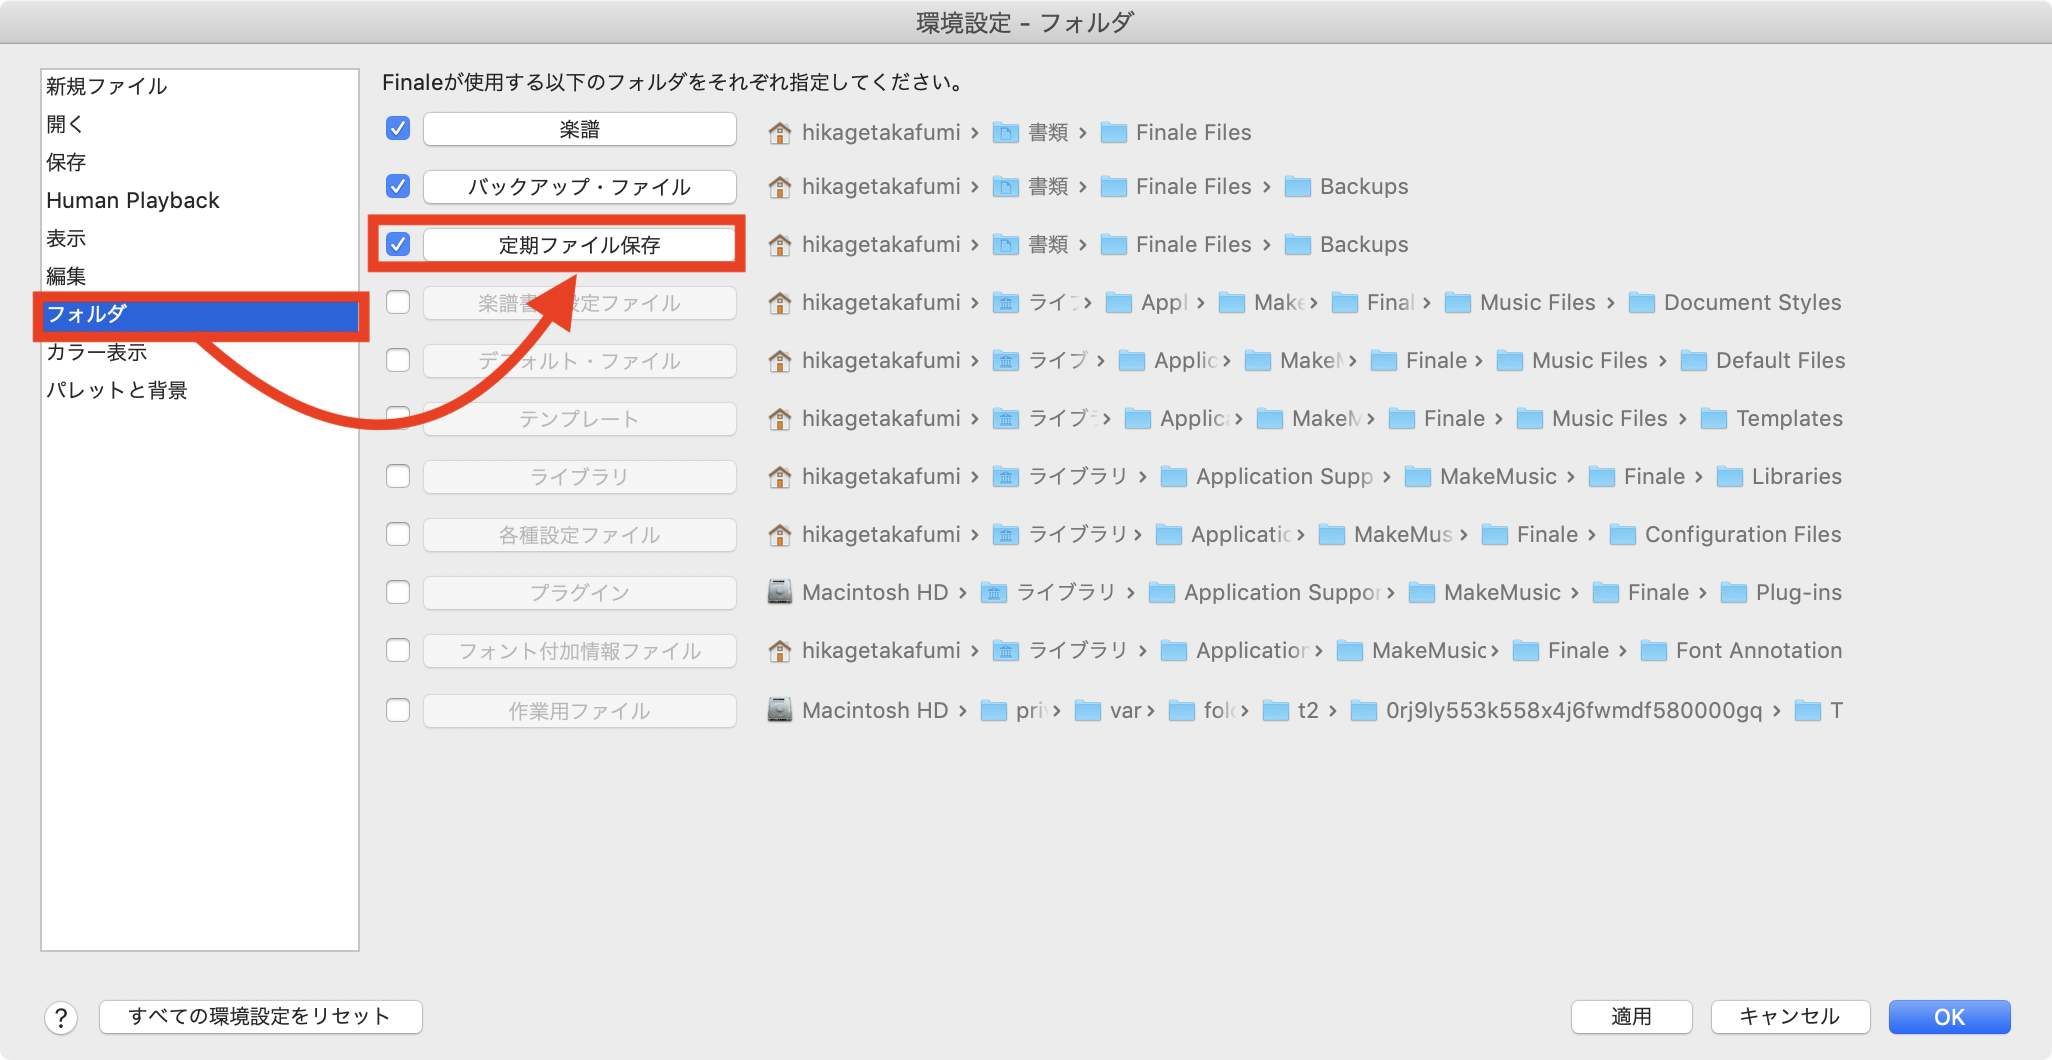Enable the プラグイン folder checkbox
This screenshot has height=1060, width=2052.
(398, 592)
